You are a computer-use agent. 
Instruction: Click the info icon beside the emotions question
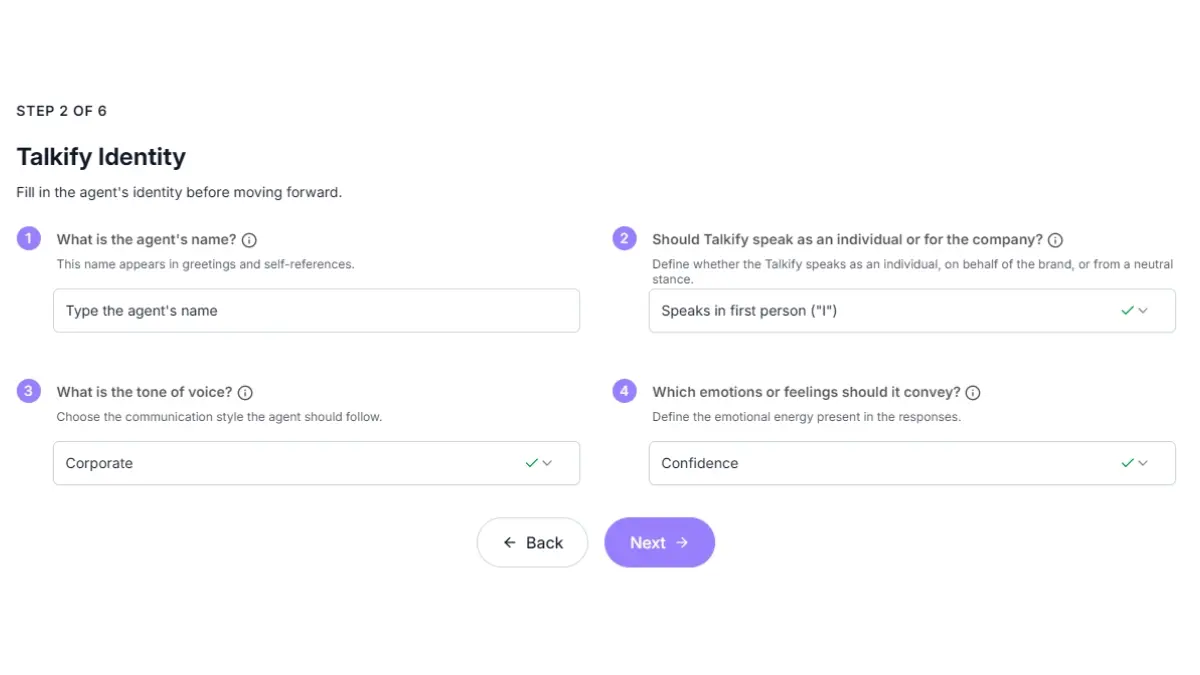click(972, 392)
